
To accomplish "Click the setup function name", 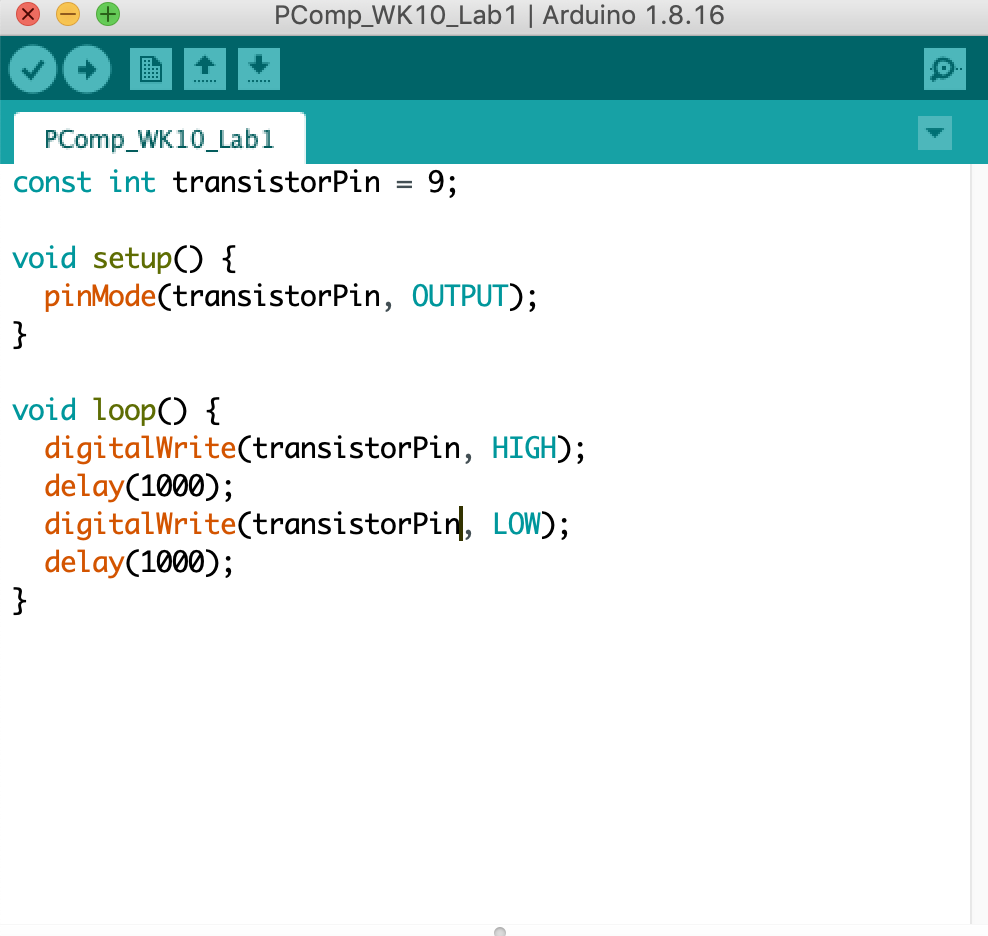I will [x=132, y=258].
